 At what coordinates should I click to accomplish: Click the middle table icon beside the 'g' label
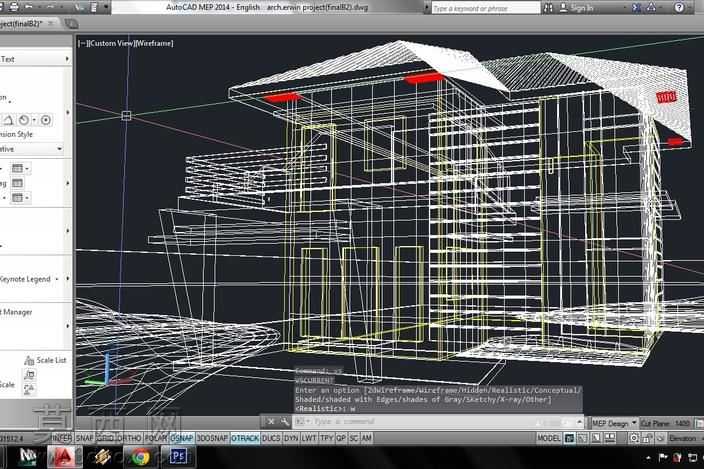point(17,183)
